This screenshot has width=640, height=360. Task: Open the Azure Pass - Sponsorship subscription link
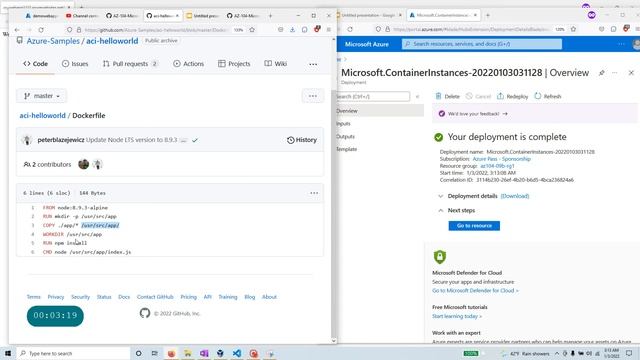click(502, 159)
